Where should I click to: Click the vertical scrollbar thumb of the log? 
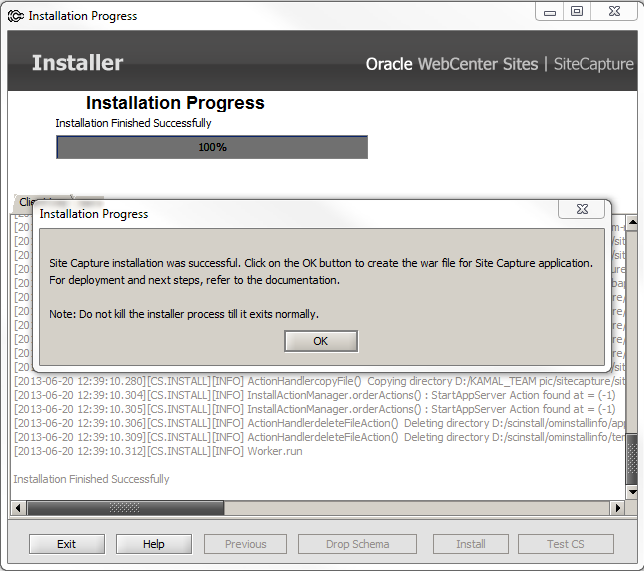click(x=632, y=458)
